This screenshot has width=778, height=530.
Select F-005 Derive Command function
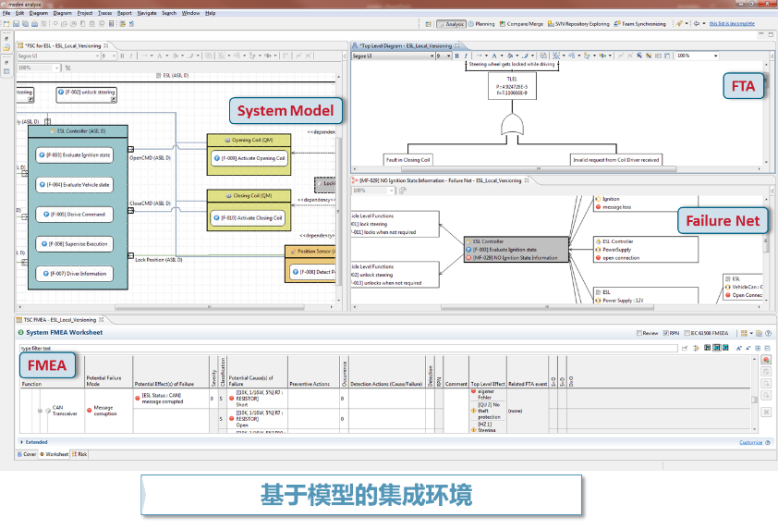coord(74,214)
